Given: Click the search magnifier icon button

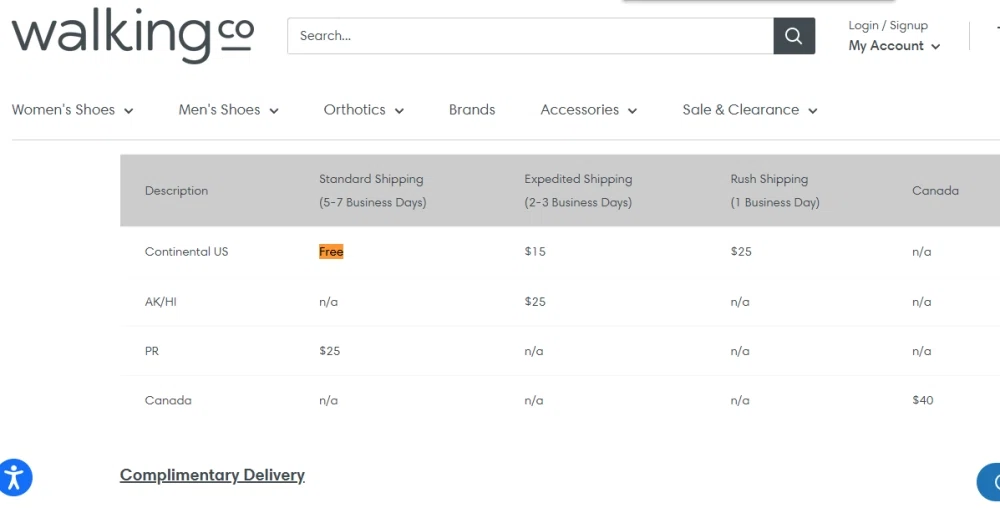Looking at the screenshot, I should point(794,36).
